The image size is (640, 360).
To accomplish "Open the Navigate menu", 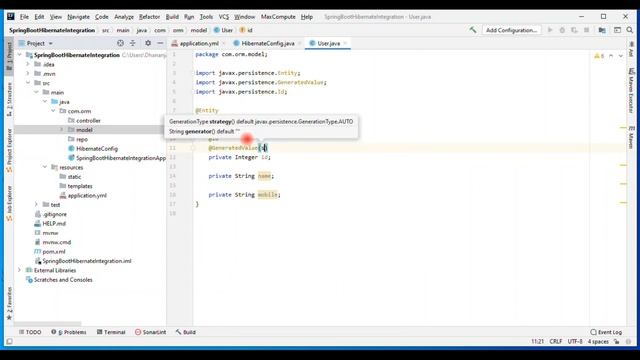I will 78,17.
